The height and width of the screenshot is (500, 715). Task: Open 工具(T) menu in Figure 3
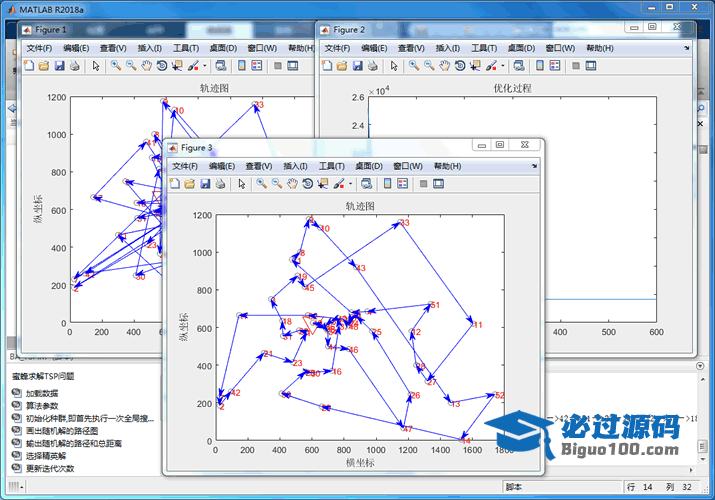(332, 165)
